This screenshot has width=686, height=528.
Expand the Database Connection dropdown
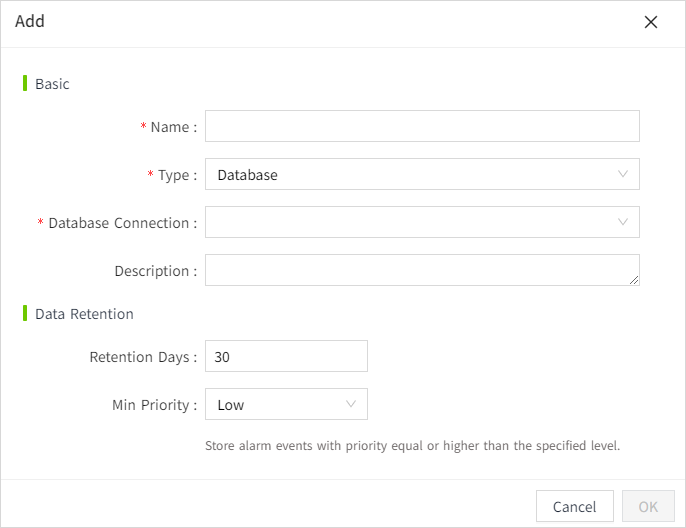click(x=421, y=222)
